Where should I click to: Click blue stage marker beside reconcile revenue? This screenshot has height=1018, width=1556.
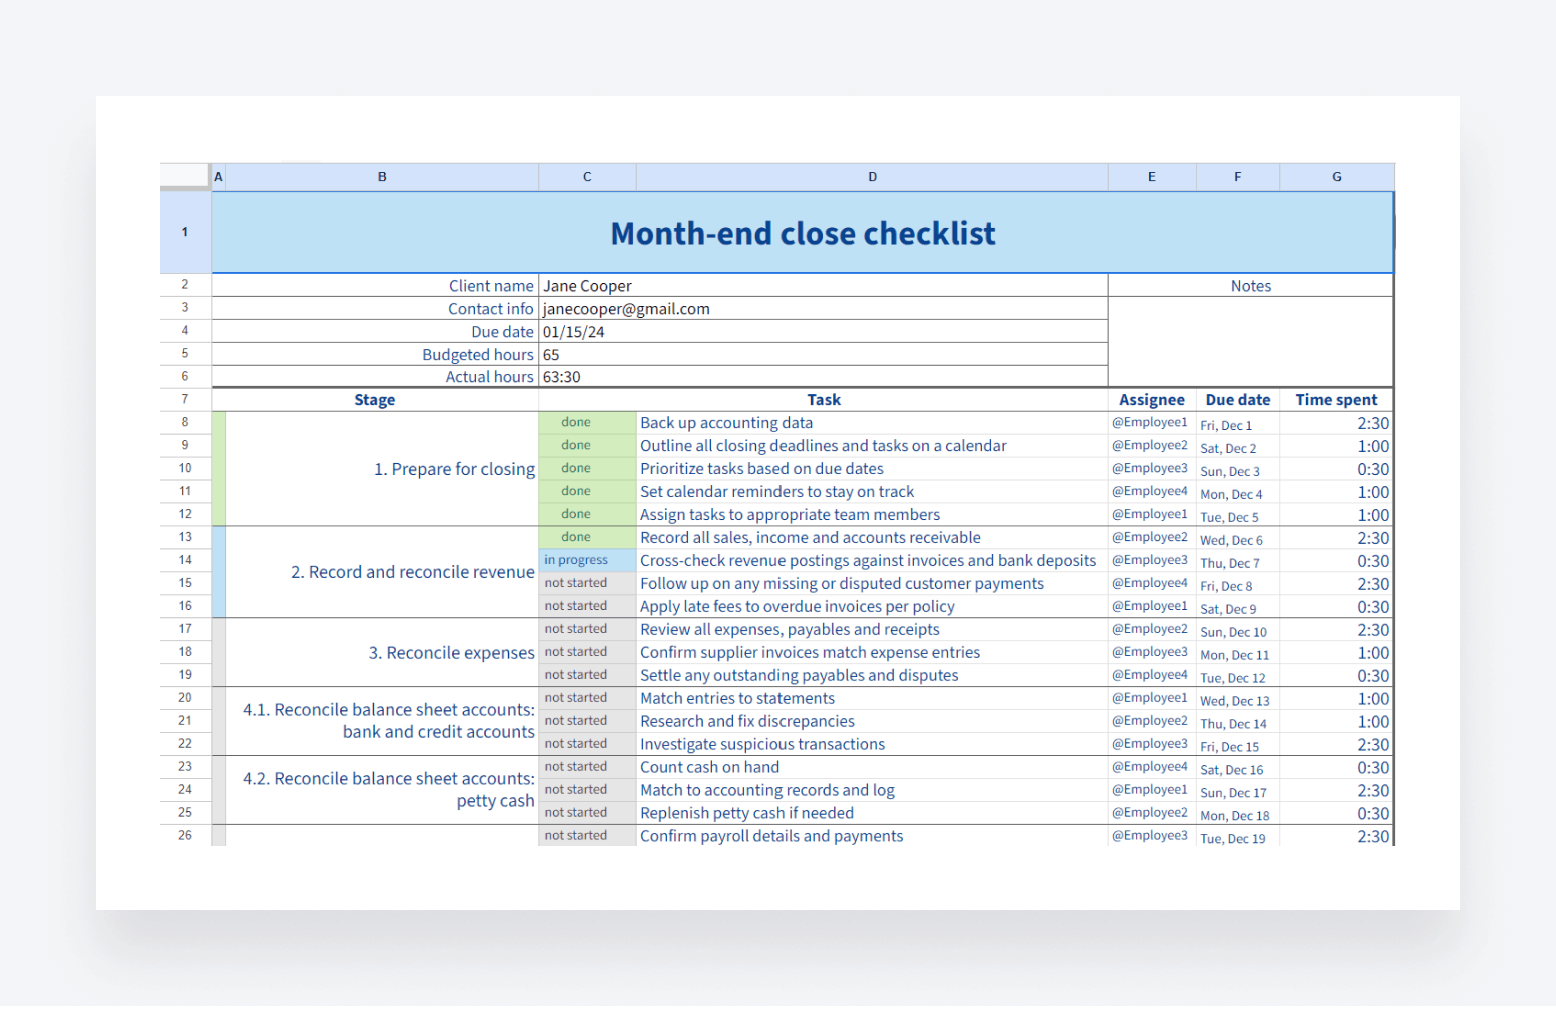pyautogui.click(x=219, y=572)
